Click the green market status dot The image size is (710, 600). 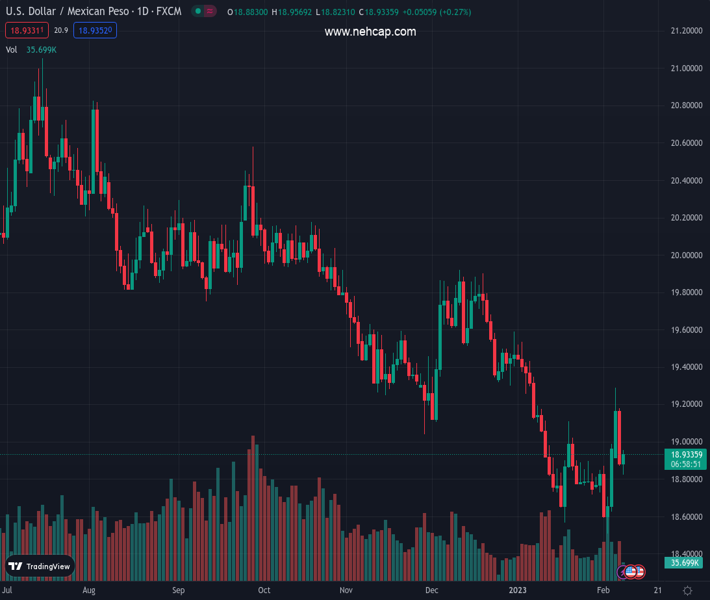(x=197, y=12)
